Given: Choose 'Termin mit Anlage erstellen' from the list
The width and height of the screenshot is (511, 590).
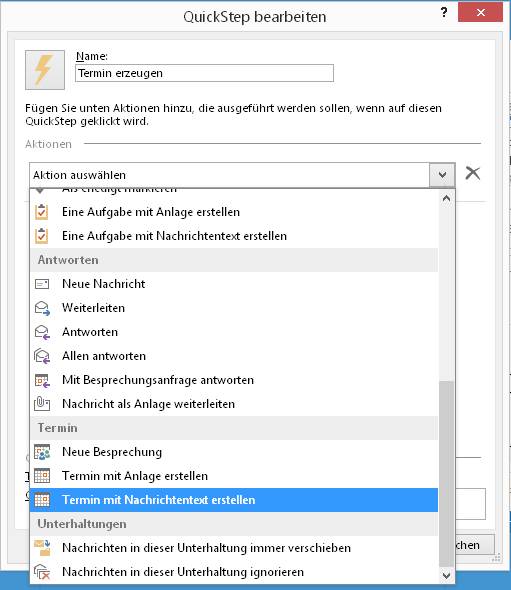Looking at the screenshot, I should point(234,476).
